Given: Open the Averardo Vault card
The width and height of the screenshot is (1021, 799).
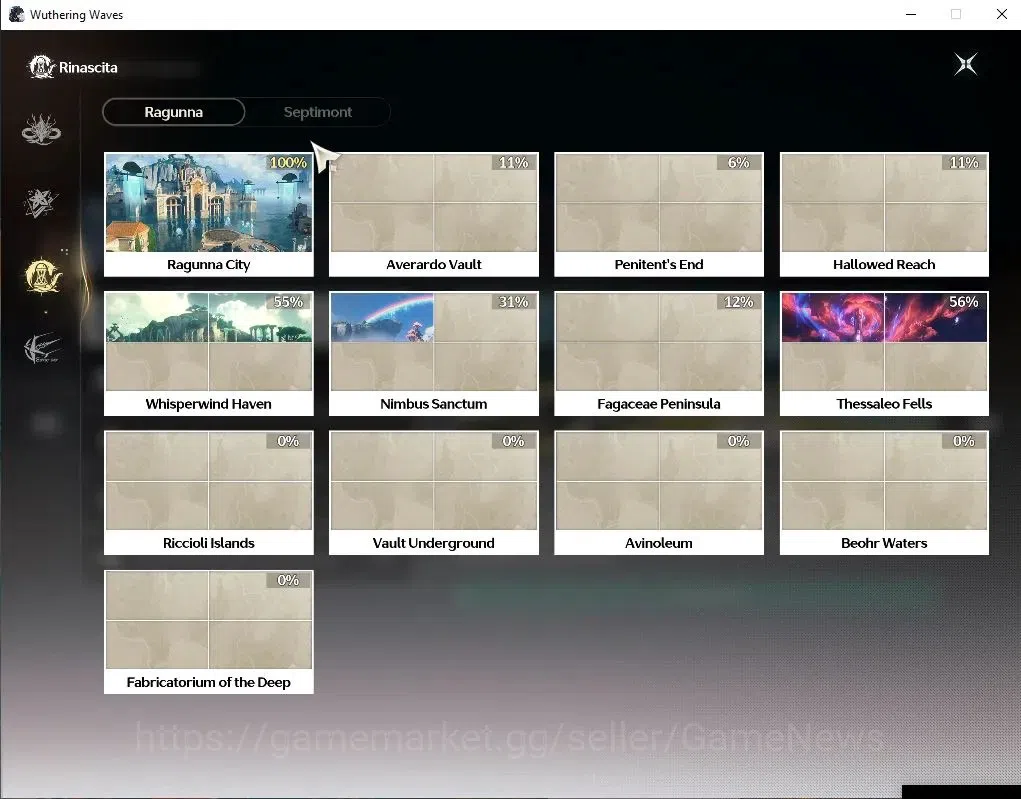Looking at the screenshot, I should point(434,215).
